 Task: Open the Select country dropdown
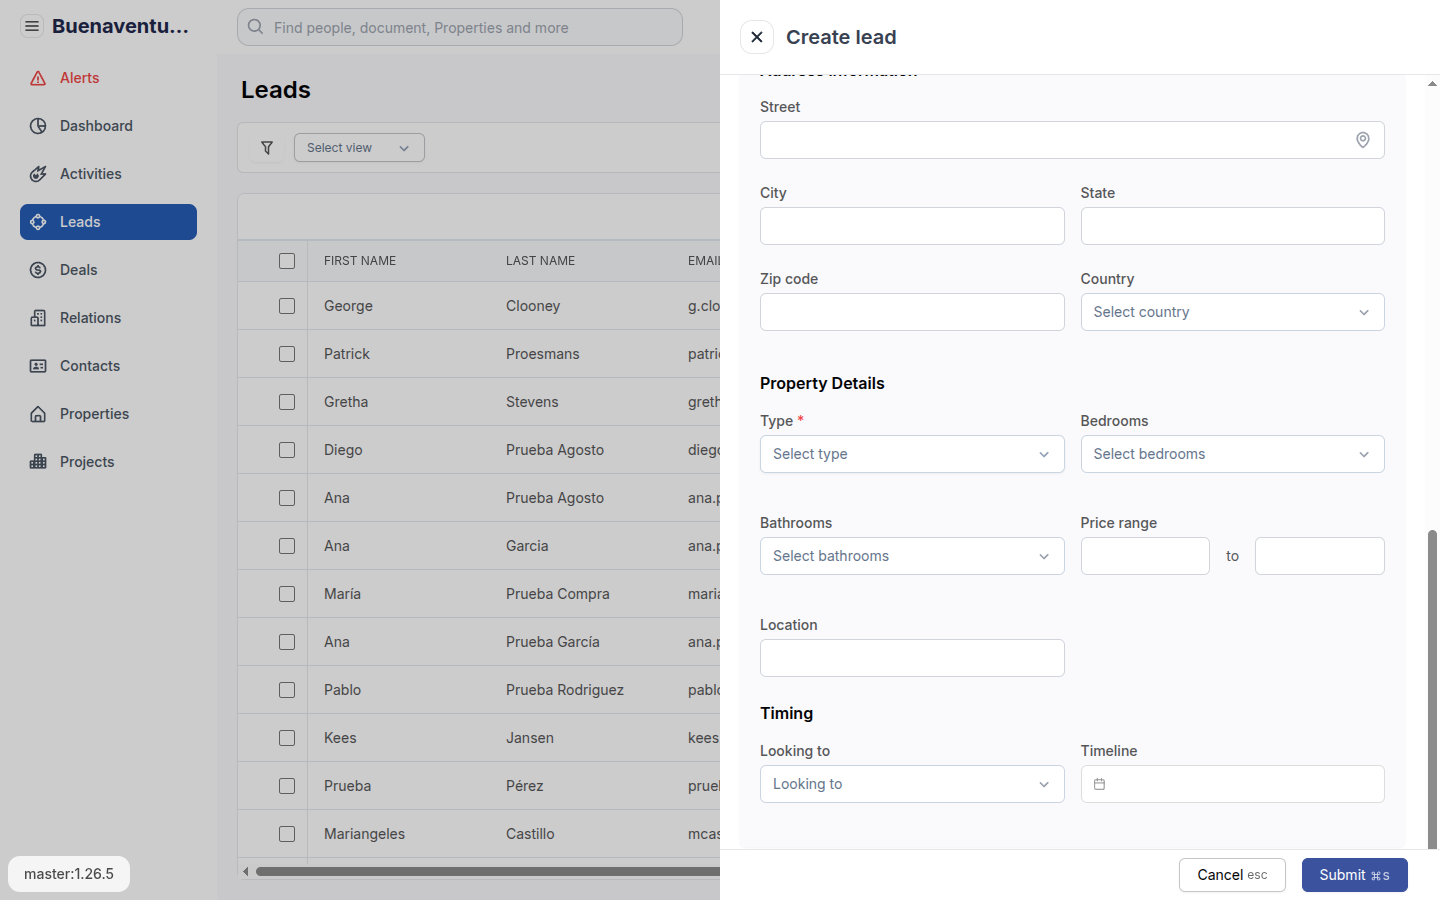(x=1232, y=312)
